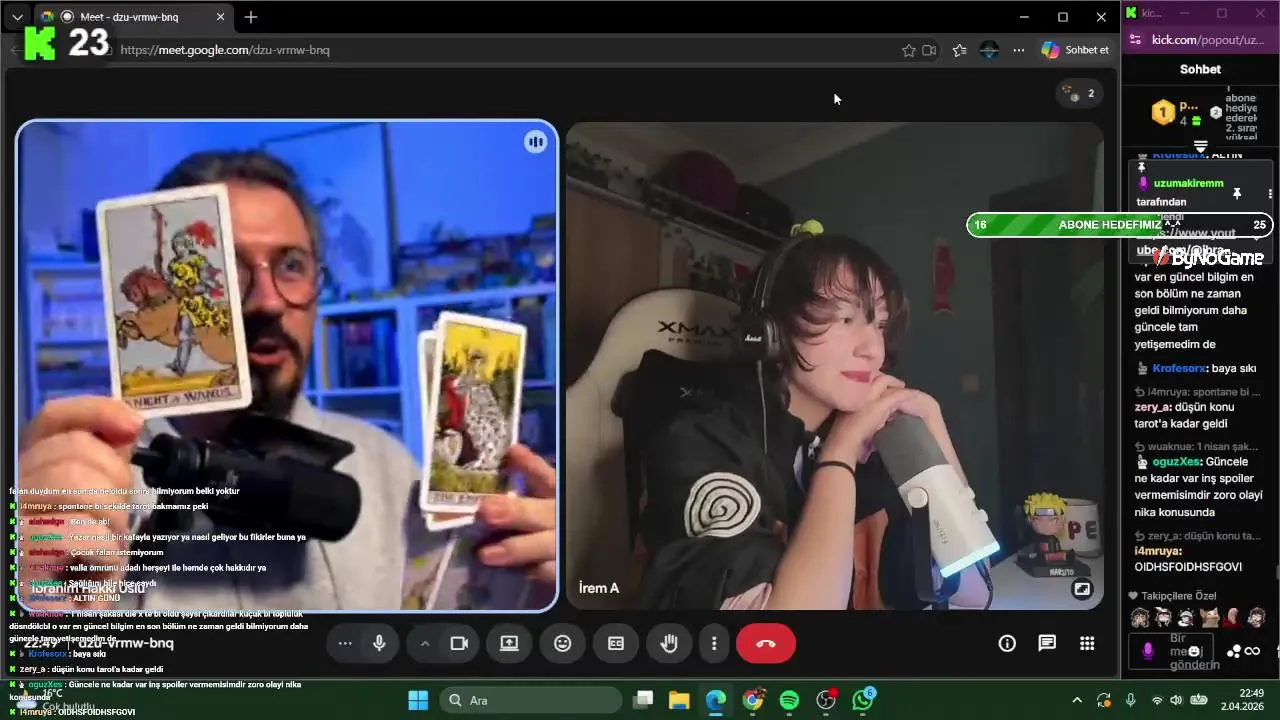
Task: Click the ABONE HEDEFIMIZ progress bar
Action: pos(1120,225)
